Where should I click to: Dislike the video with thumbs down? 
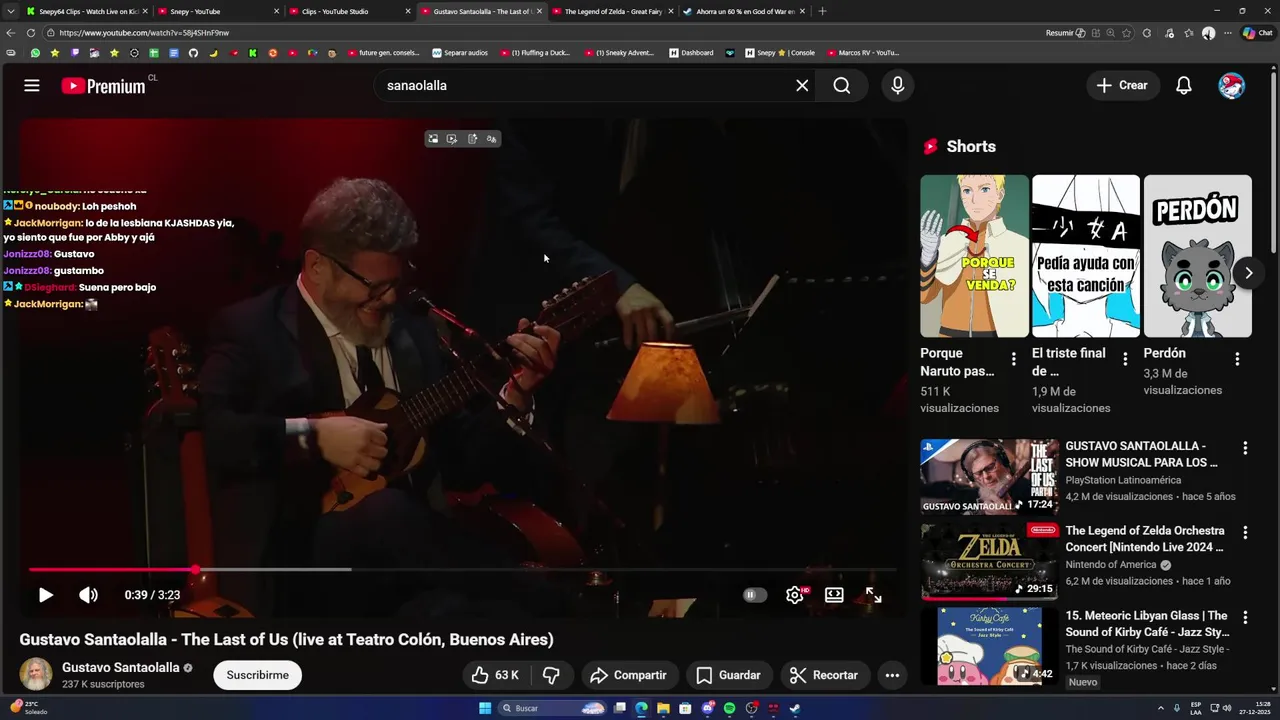click(x=551, y=675)
